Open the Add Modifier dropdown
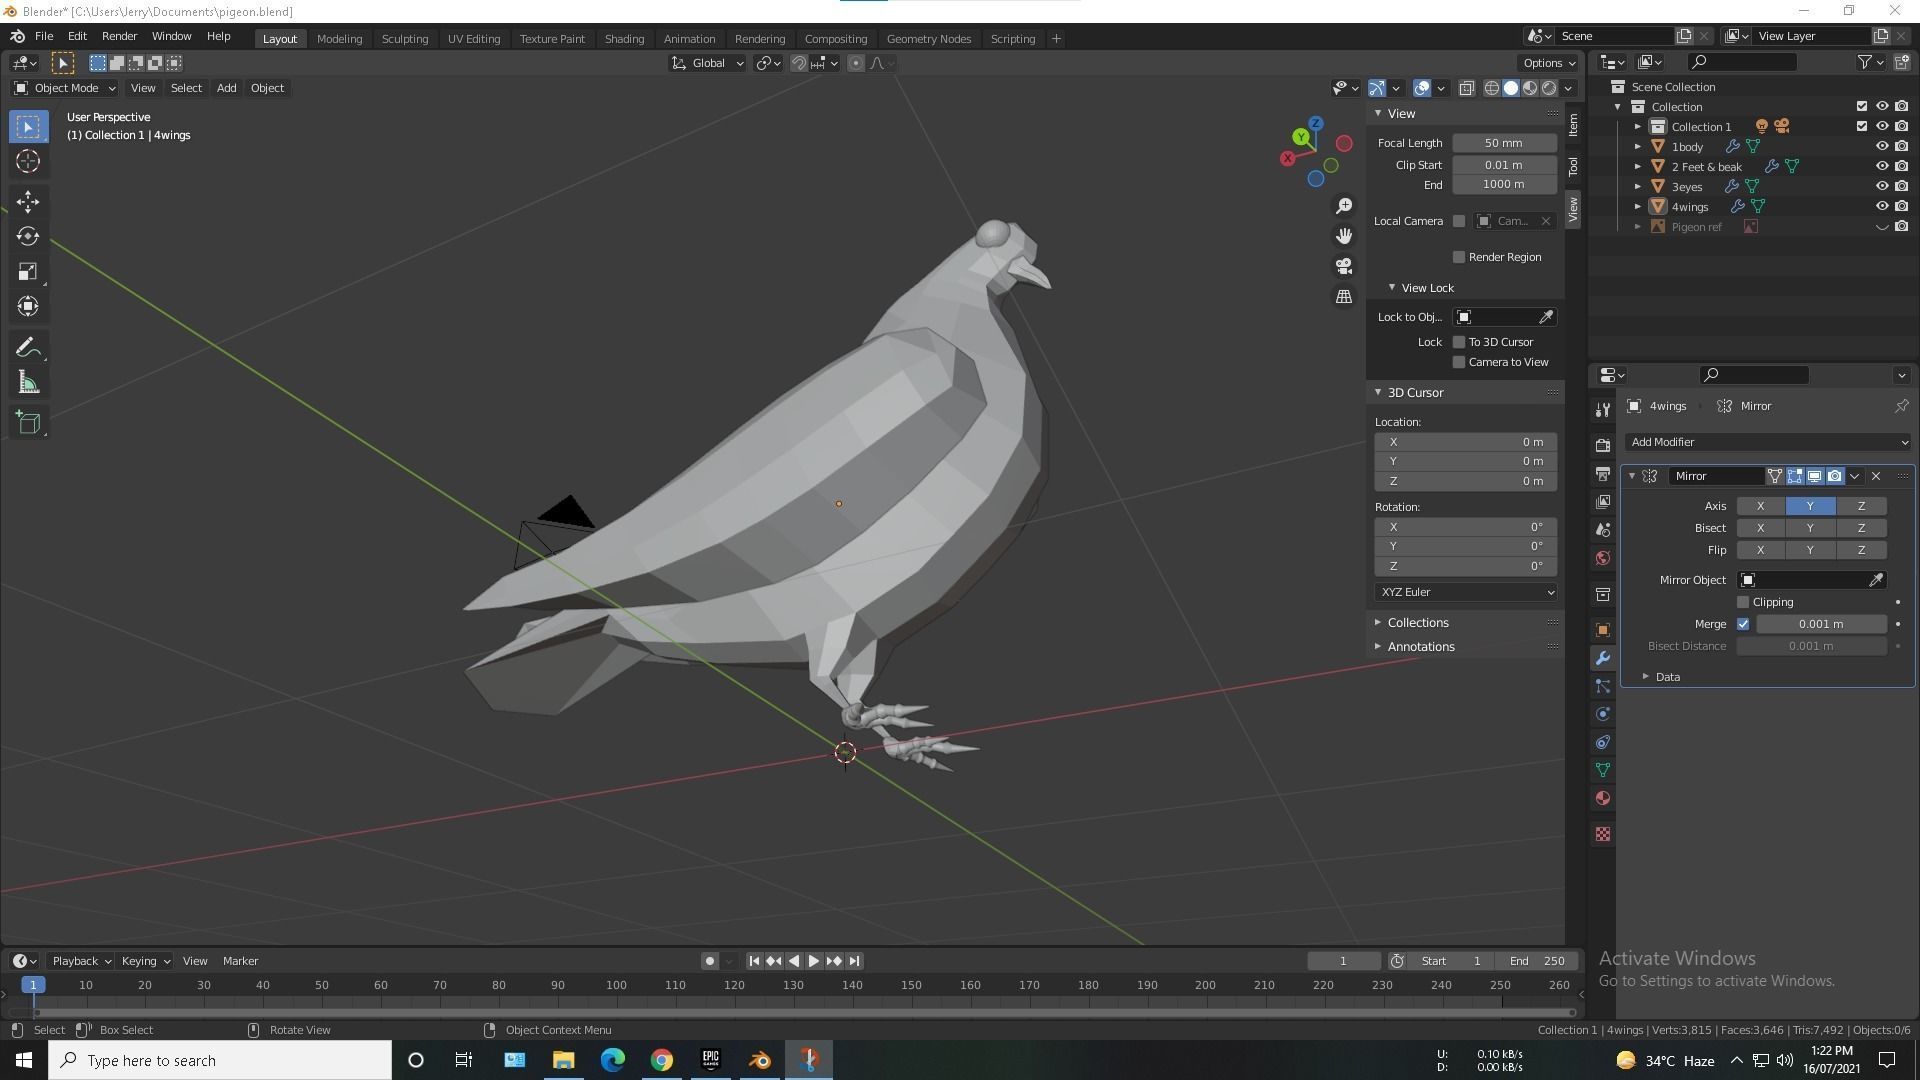Screen dimensions: 1920x1080 tap(1767, 442)
